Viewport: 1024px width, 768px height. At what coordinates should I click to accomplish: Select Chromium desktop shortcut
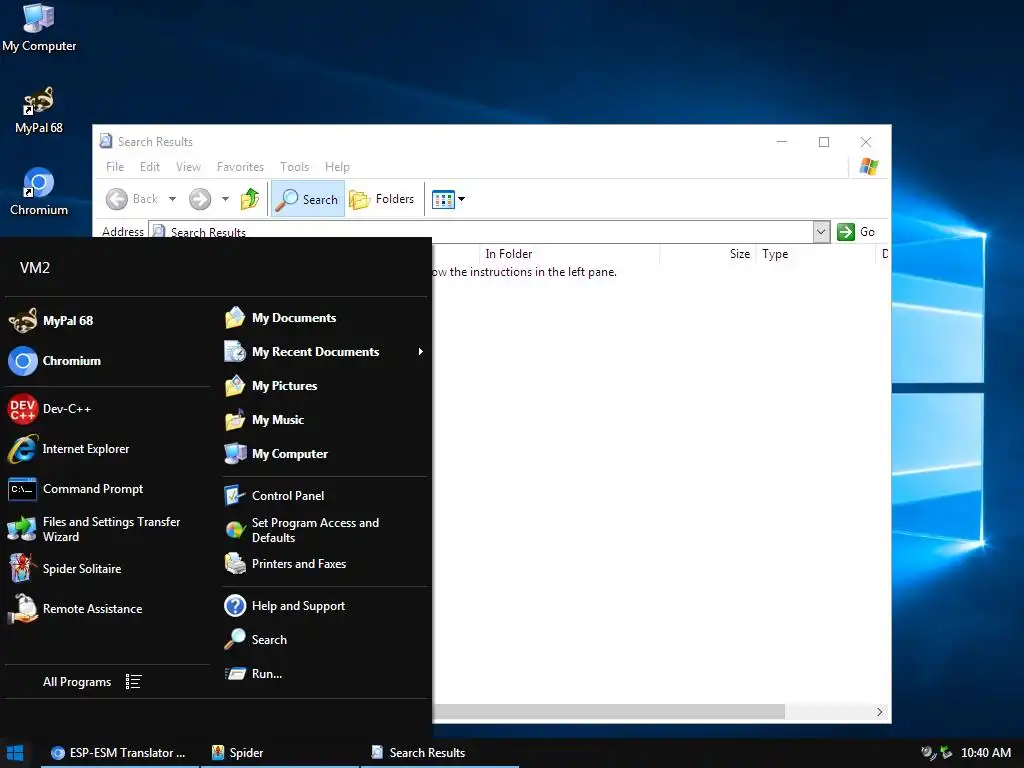pyautogui.click(x=39, y=193)
